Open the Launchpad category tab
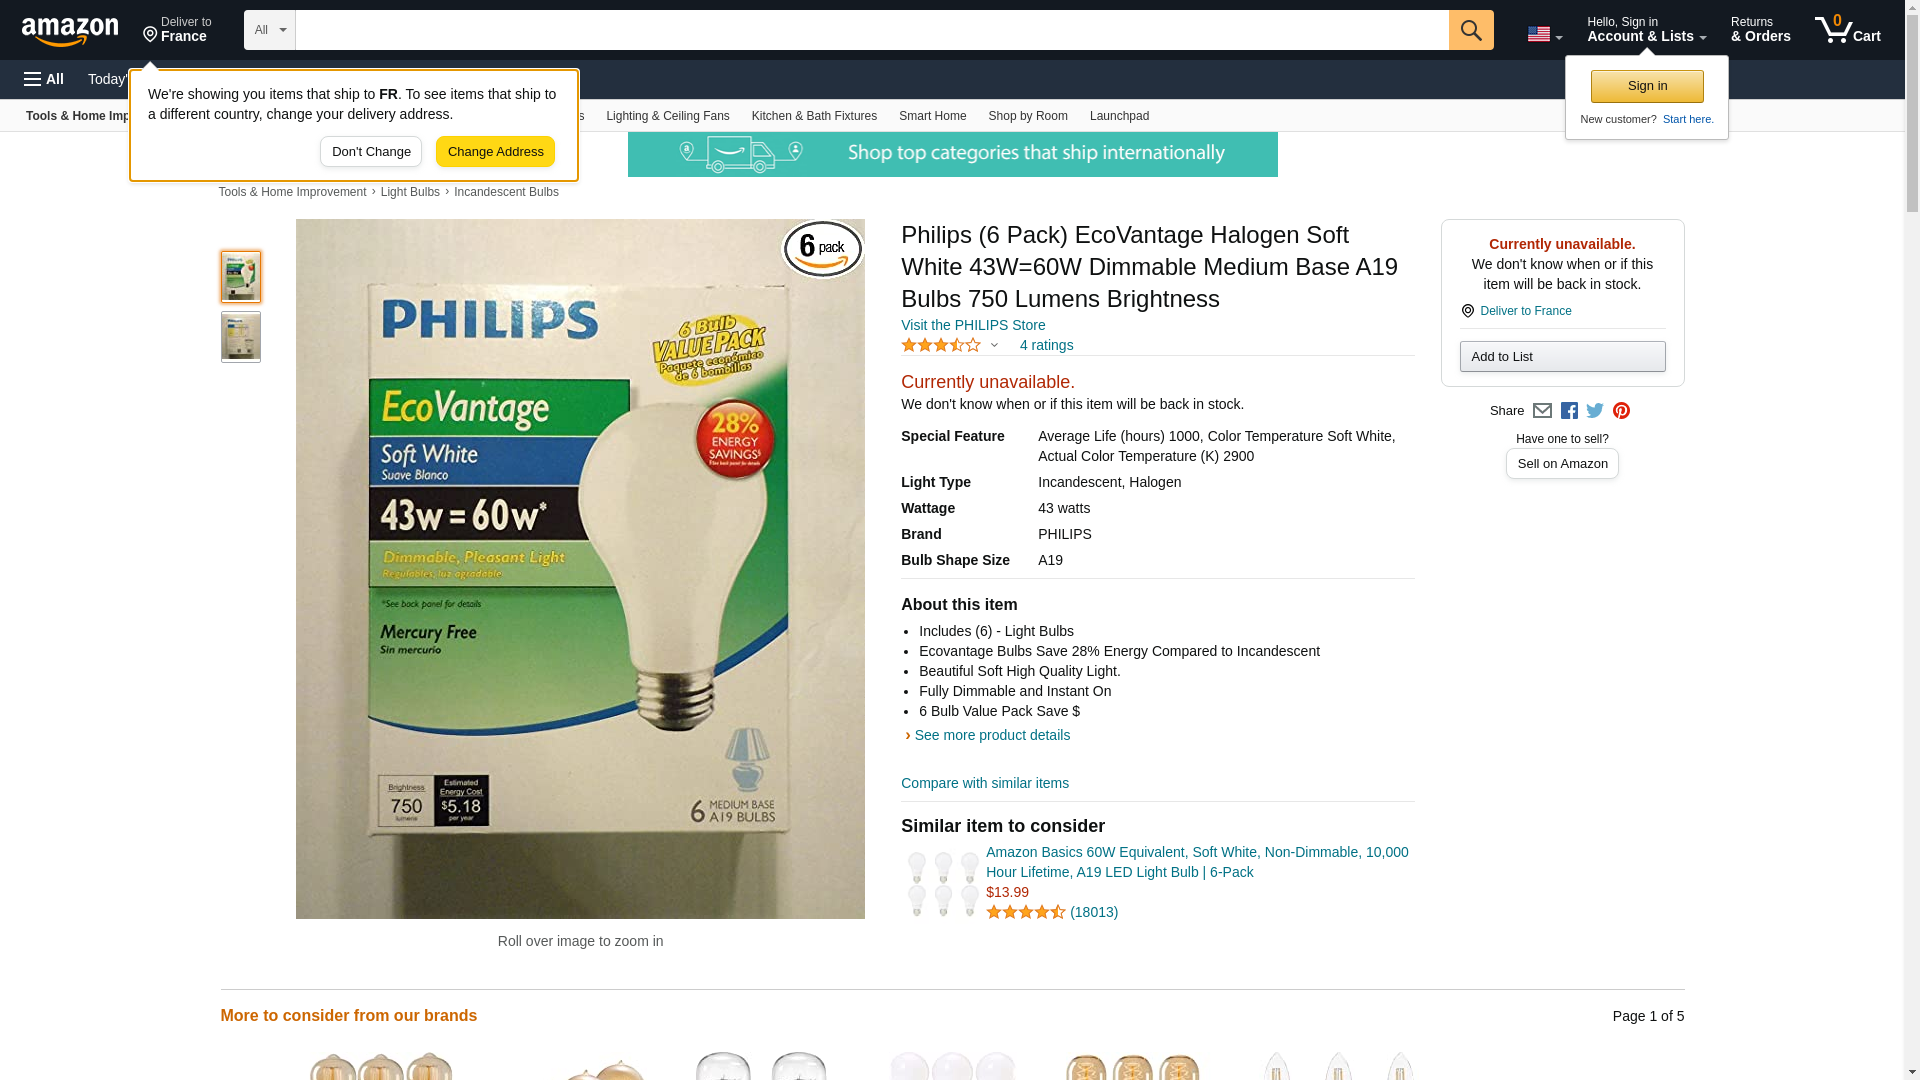This screenshot has height=1080, width=1920. click(x=1119, y=116)
